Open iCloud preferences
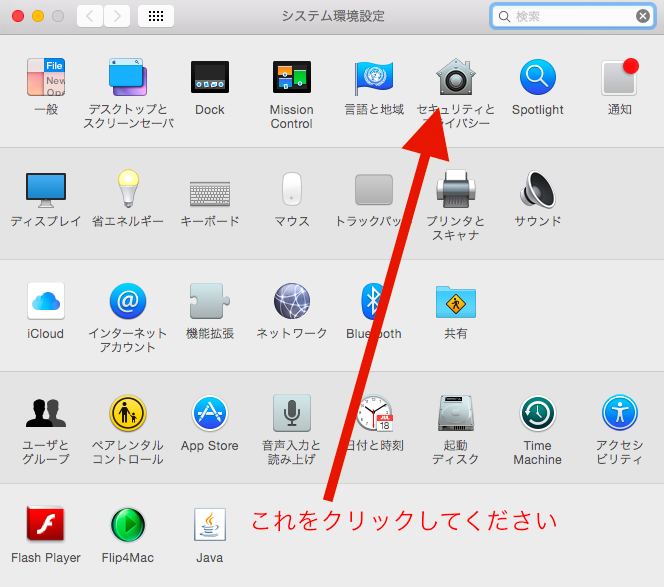 click(46, 301)
